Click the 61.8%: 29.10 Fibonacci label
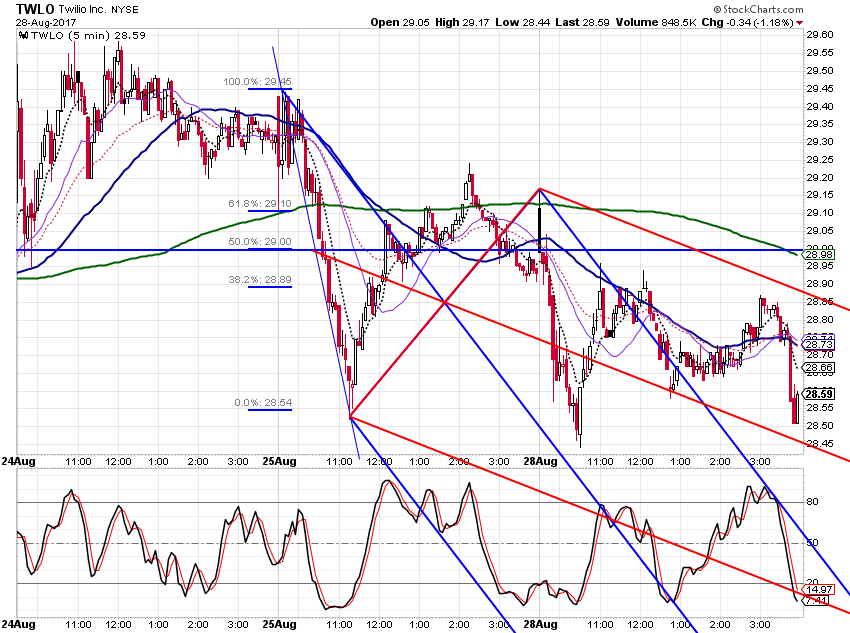This screenshot has height=633, width=850. click(x=260, y=204)
